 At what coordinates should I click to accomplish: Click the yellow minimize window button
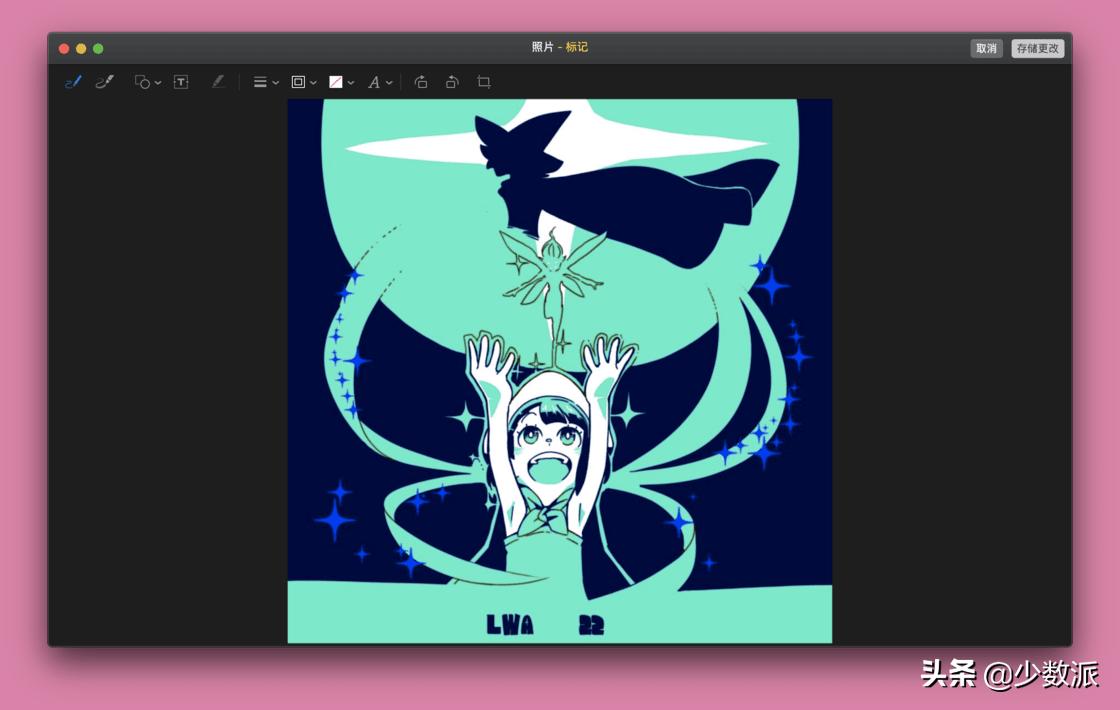pyautogui.click(x=81, y=48)
